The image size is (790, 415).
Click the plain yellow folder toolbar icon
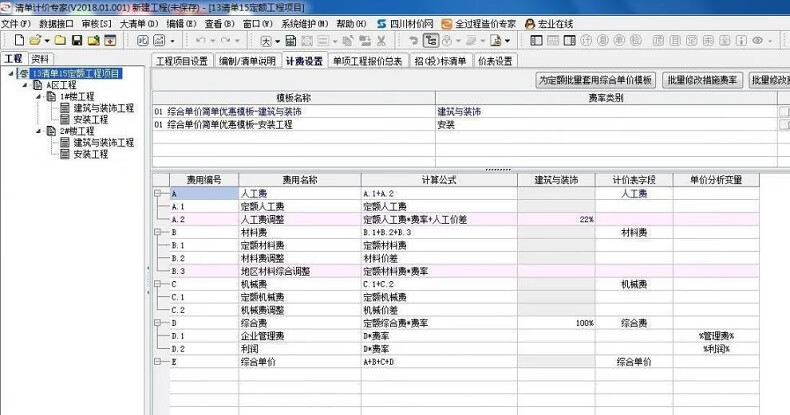pyautogui.click(x=60, y=40)
